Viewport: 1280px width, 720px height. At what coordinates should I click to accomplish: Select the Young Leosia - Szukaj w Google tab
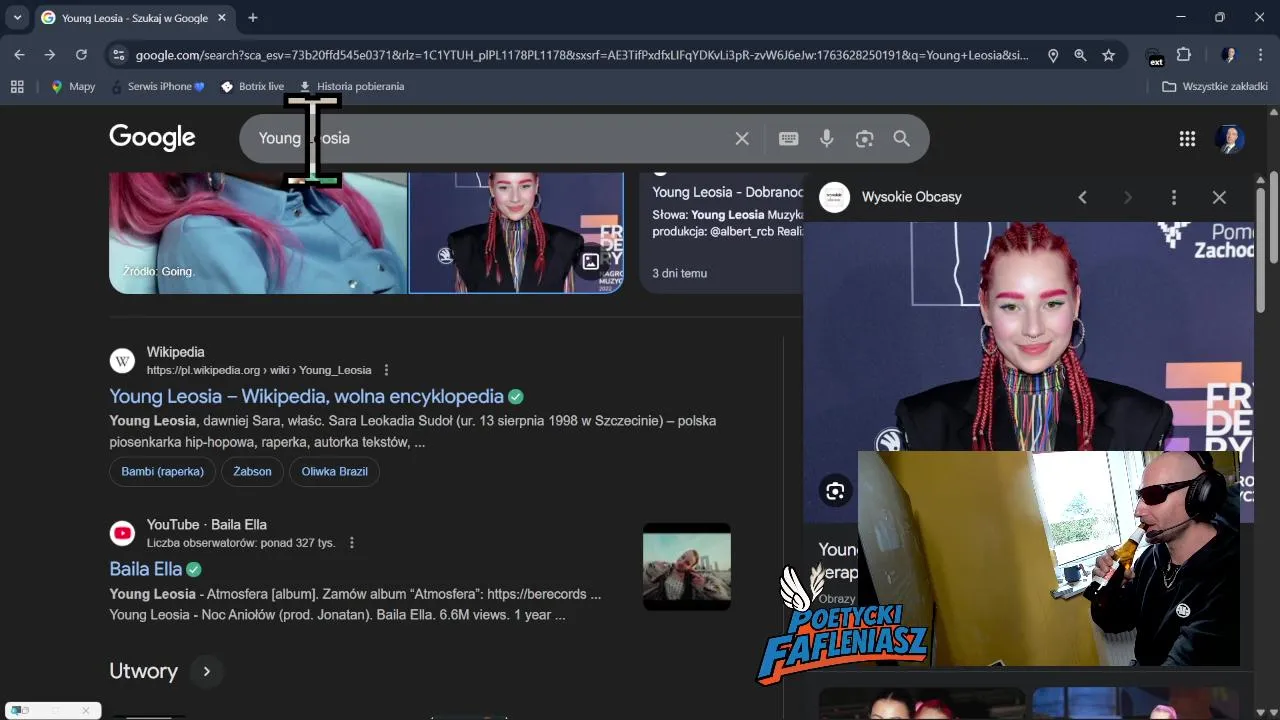tap(134, 18)
